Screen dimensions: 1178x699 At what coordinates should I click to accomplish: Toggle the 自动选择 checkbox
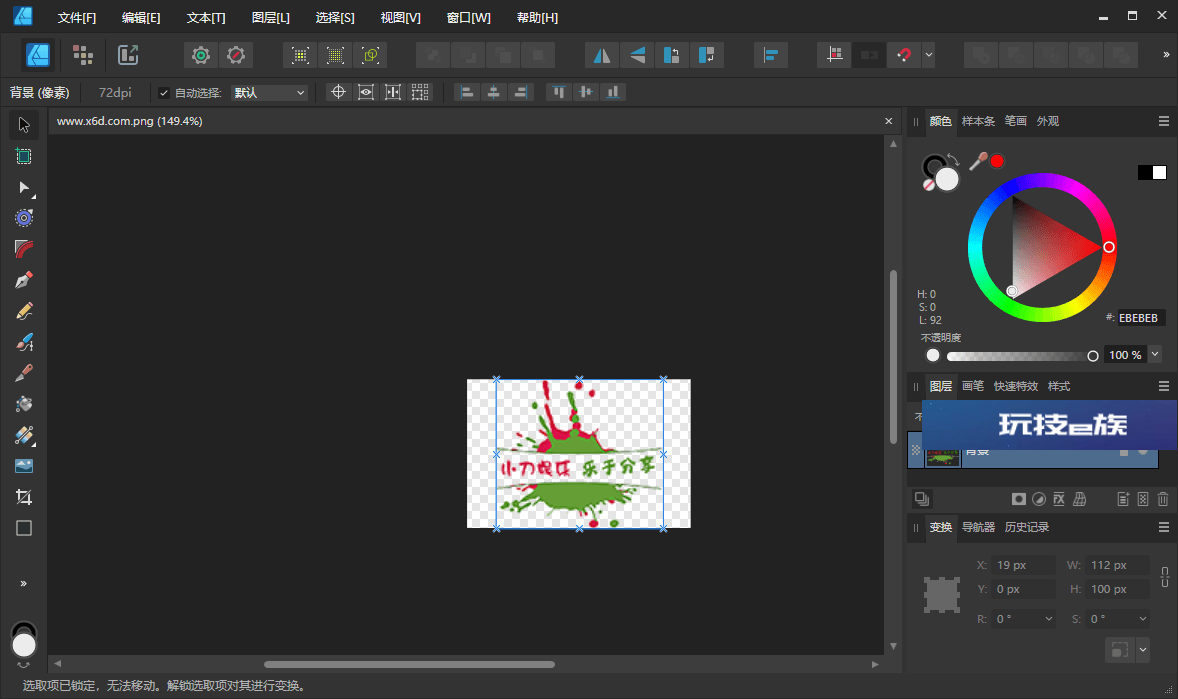click(x=164, y=93)
